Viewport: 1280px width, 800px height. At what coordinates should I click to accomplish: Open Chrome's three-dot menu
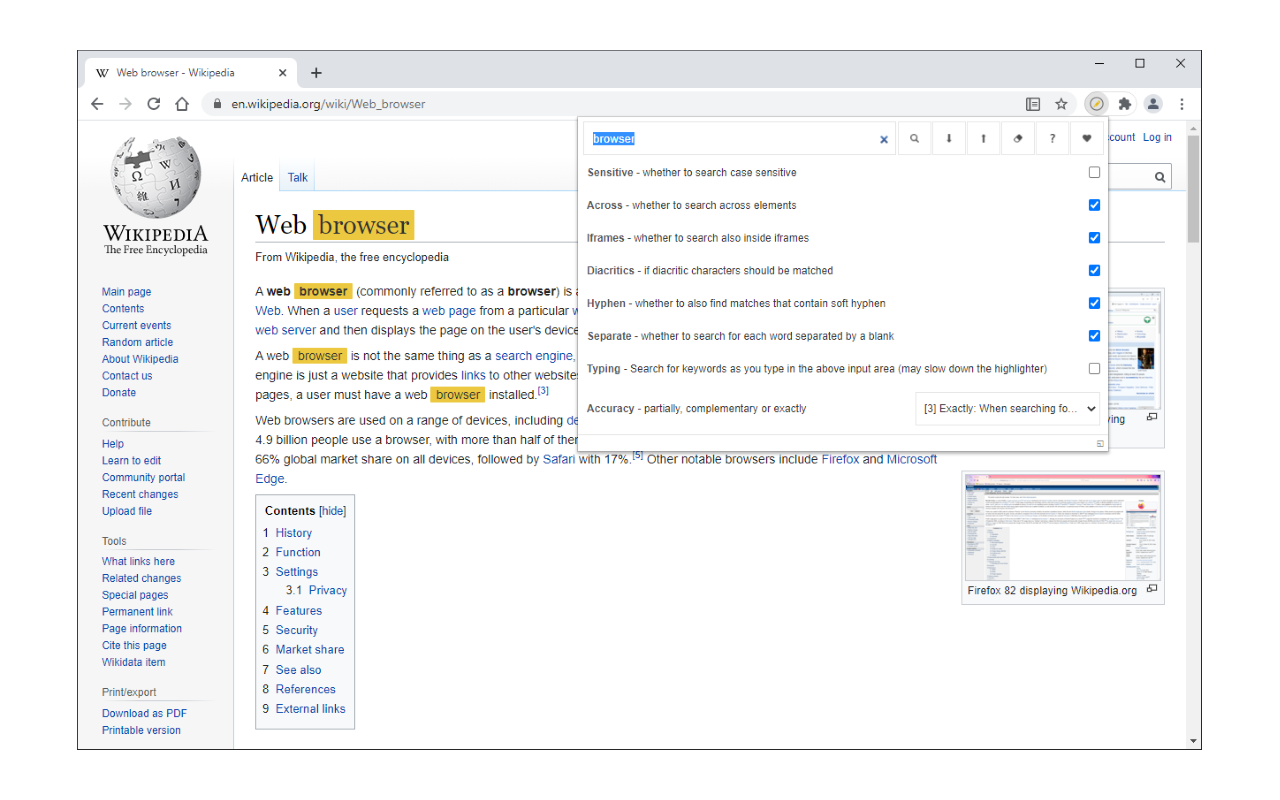click(x=1182, y=103)
